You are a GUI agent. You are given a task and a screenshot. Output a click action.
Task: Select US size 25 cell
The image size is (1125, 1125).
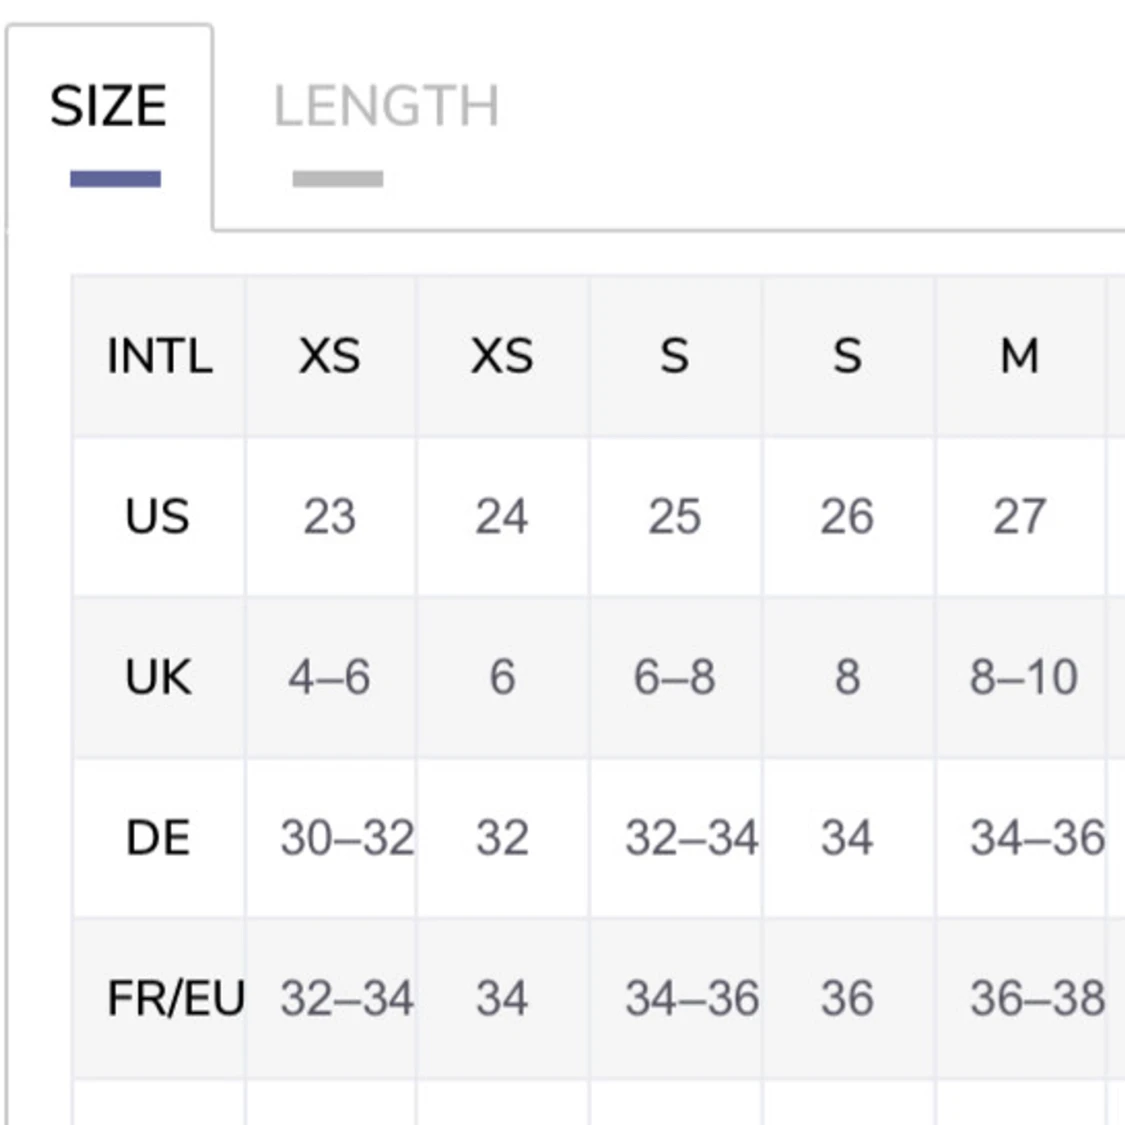[x=675, y=517]
